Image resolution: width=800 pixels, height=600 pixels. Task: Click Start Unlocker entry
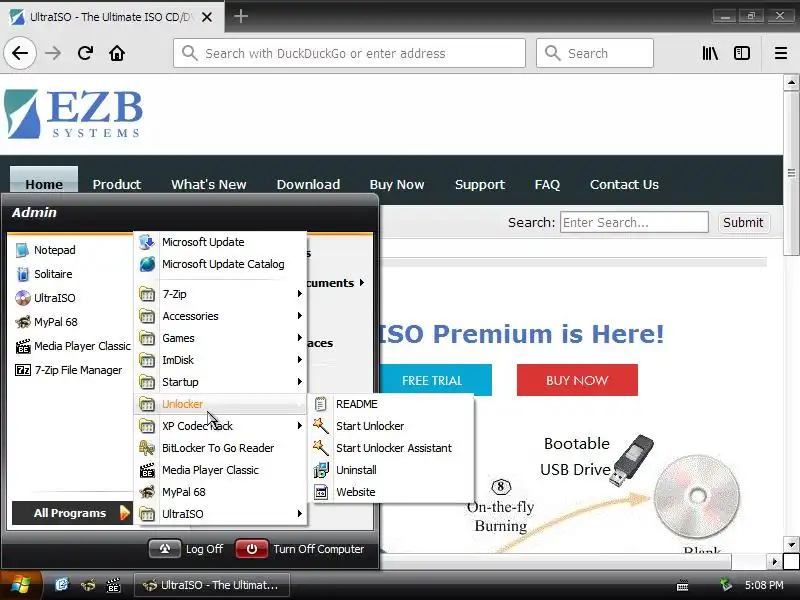[392, 426]
